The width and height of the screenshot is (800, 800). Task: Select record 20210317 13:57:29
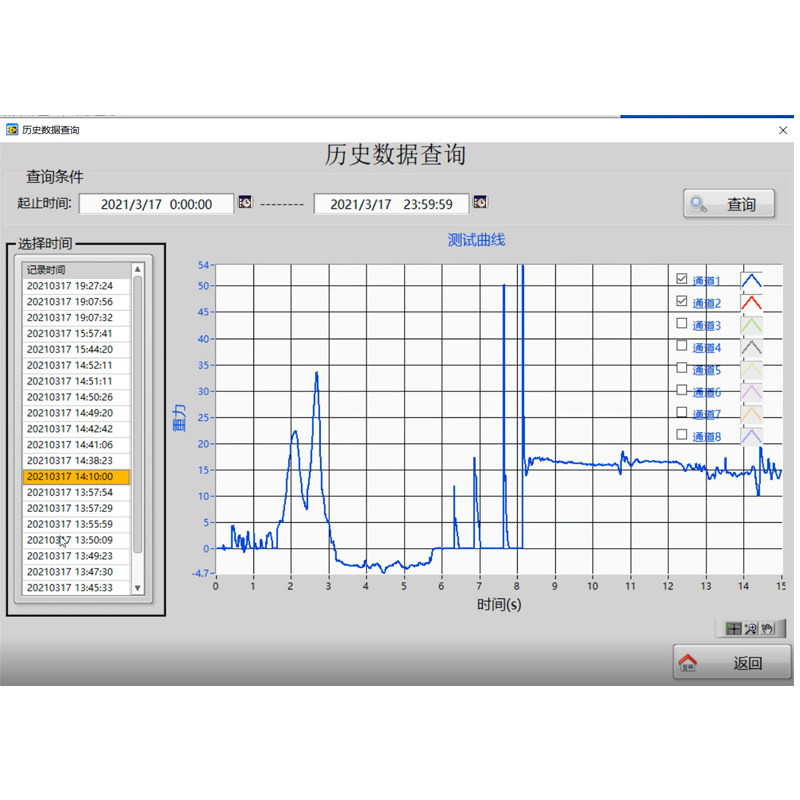coord(77,508)
